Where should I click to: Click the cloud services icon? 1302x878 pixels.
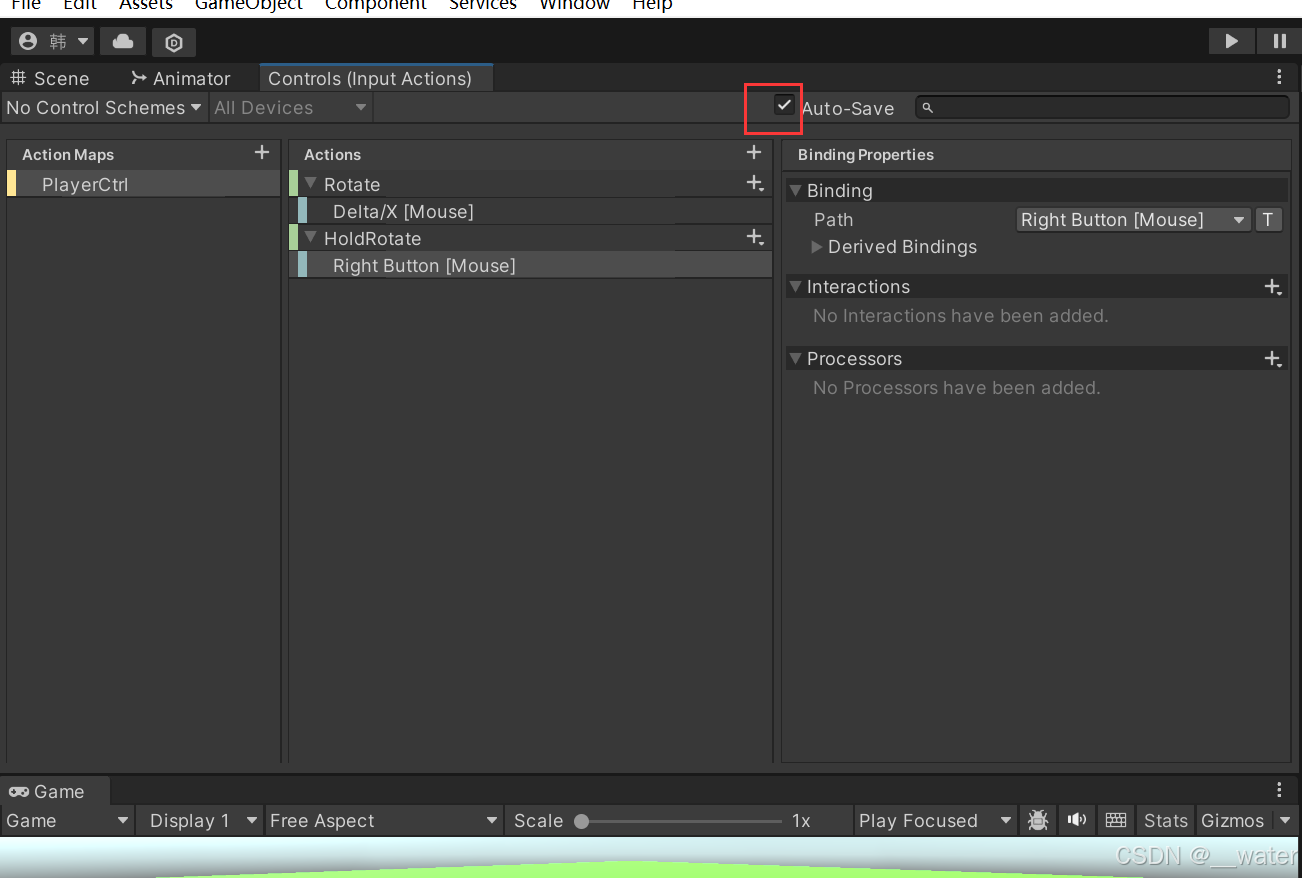point(123,41)
